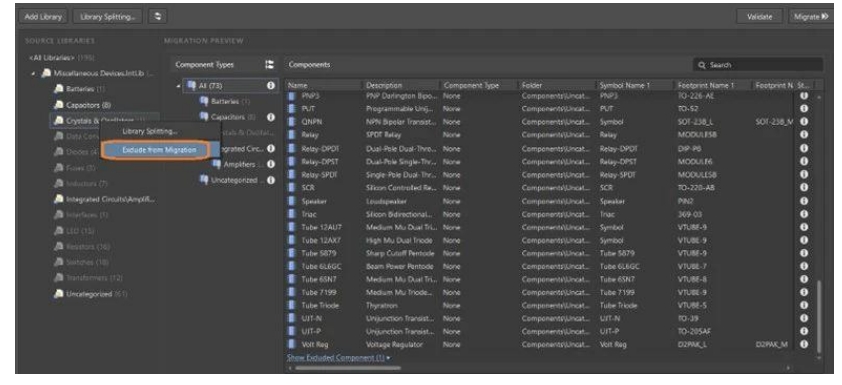The width and height of the screenshot is (842, 385).
Task: Select Capacitors (8) in the source libraries
Action: pyautogui.click(x=82, y=105)
